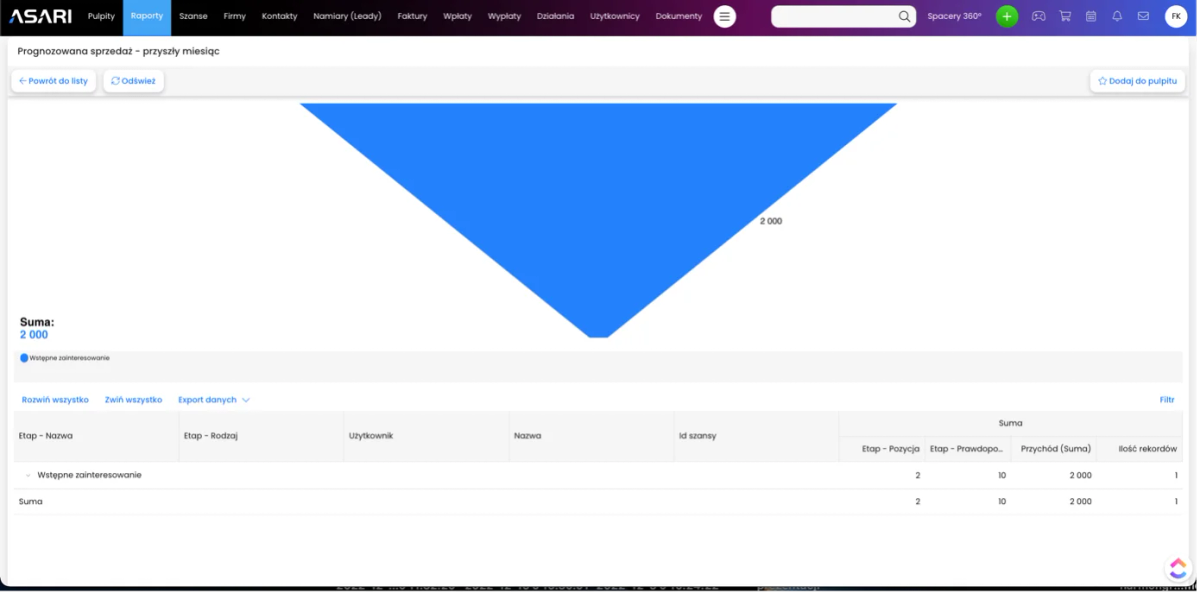Click Rozwiń wszystko link

(55, 400)
